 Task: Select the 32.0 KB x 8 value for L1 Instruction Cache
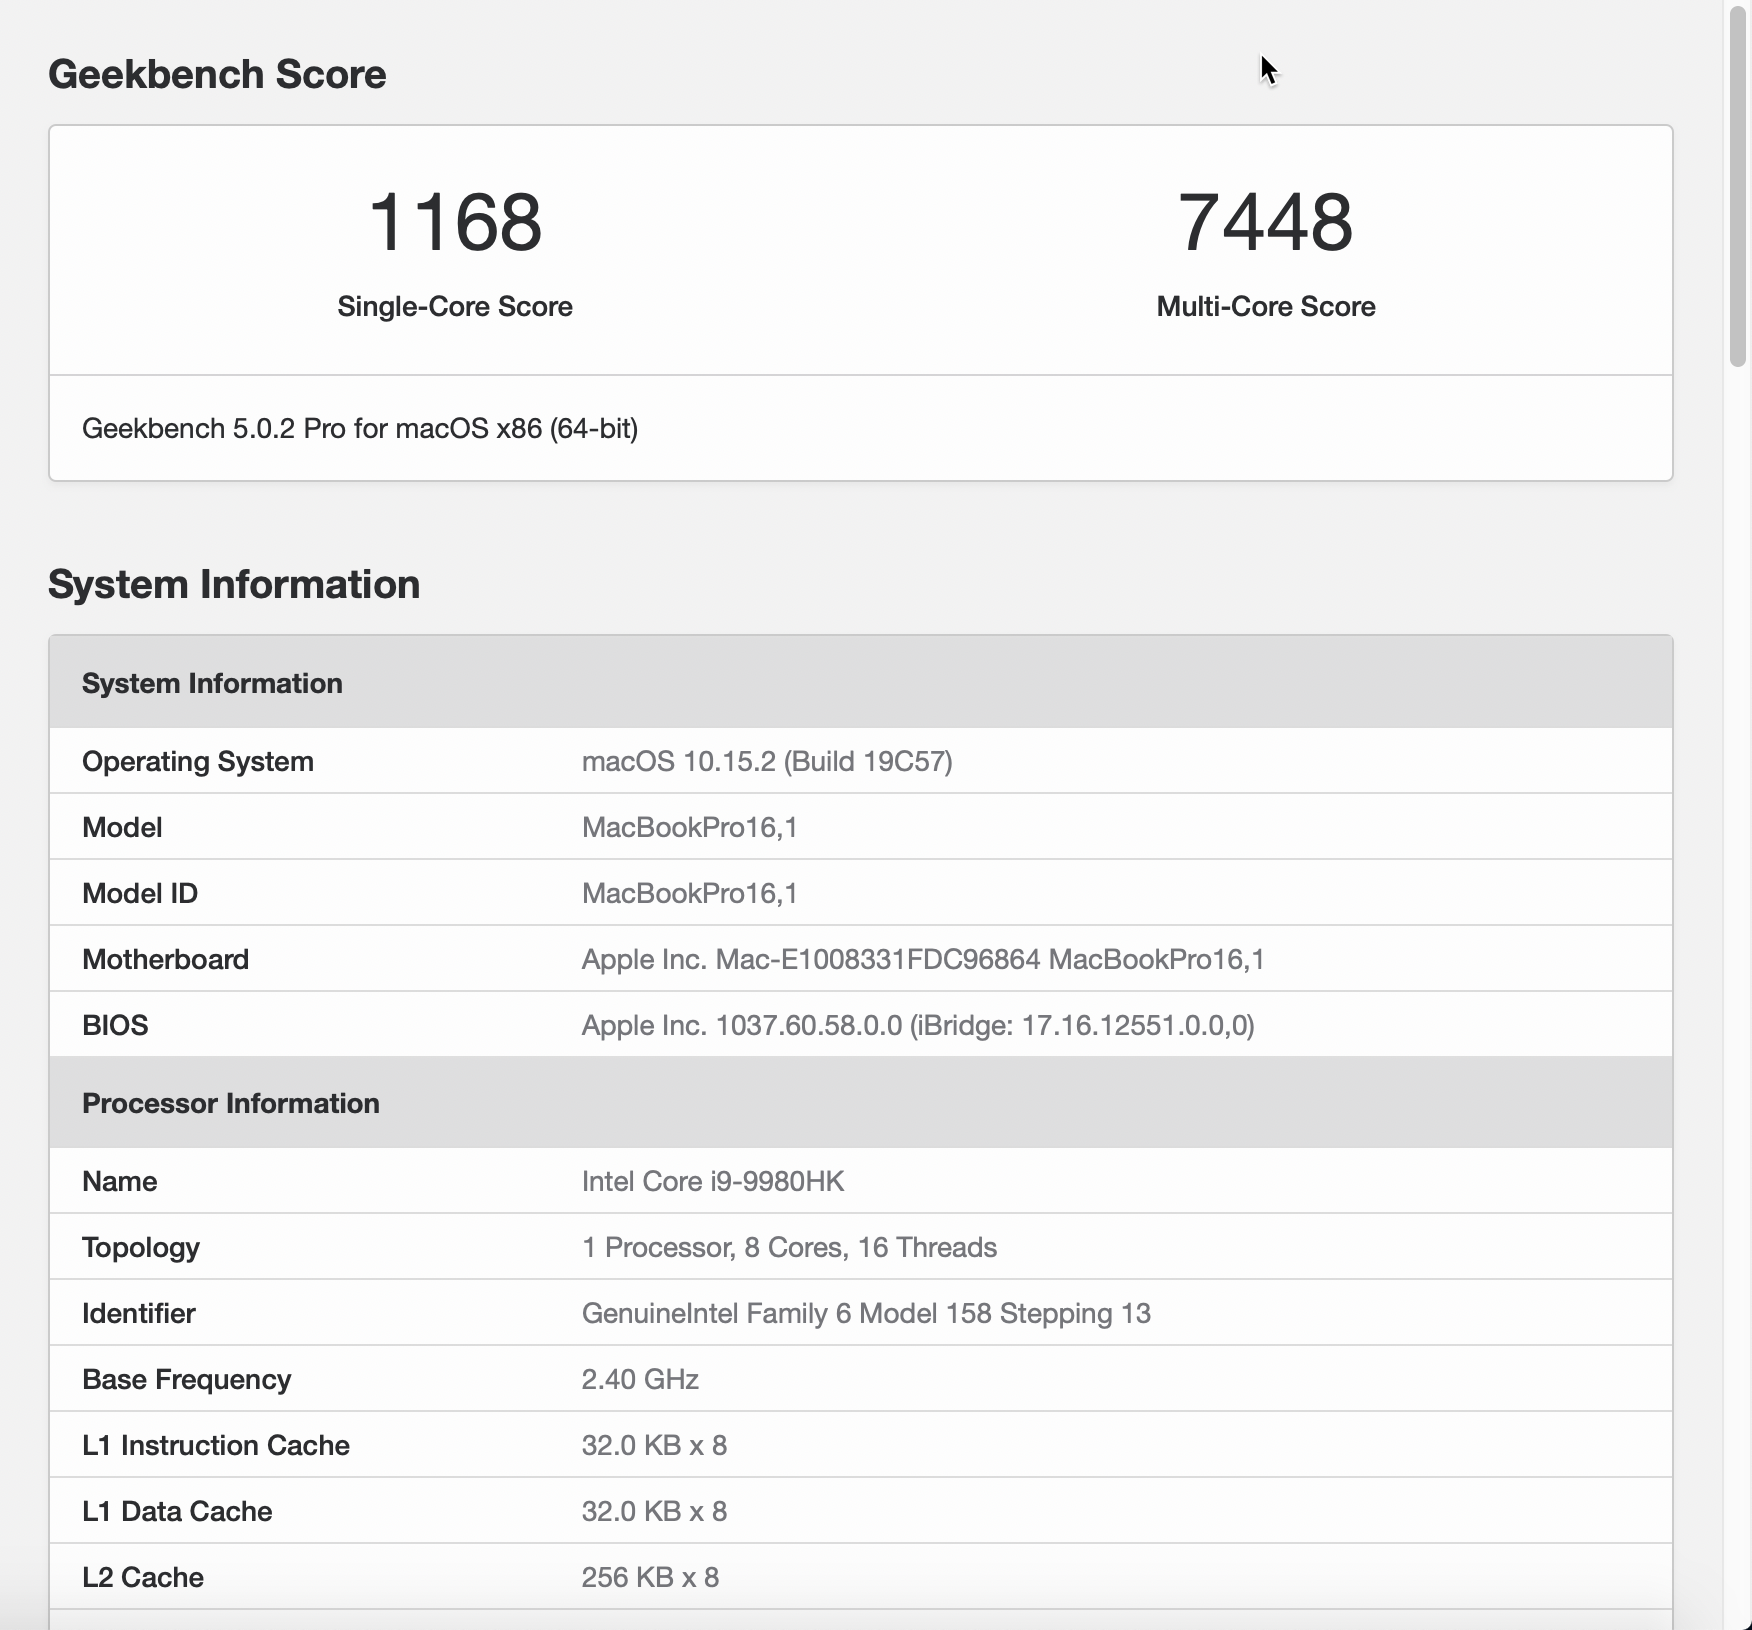click(x=654, y=1446)
